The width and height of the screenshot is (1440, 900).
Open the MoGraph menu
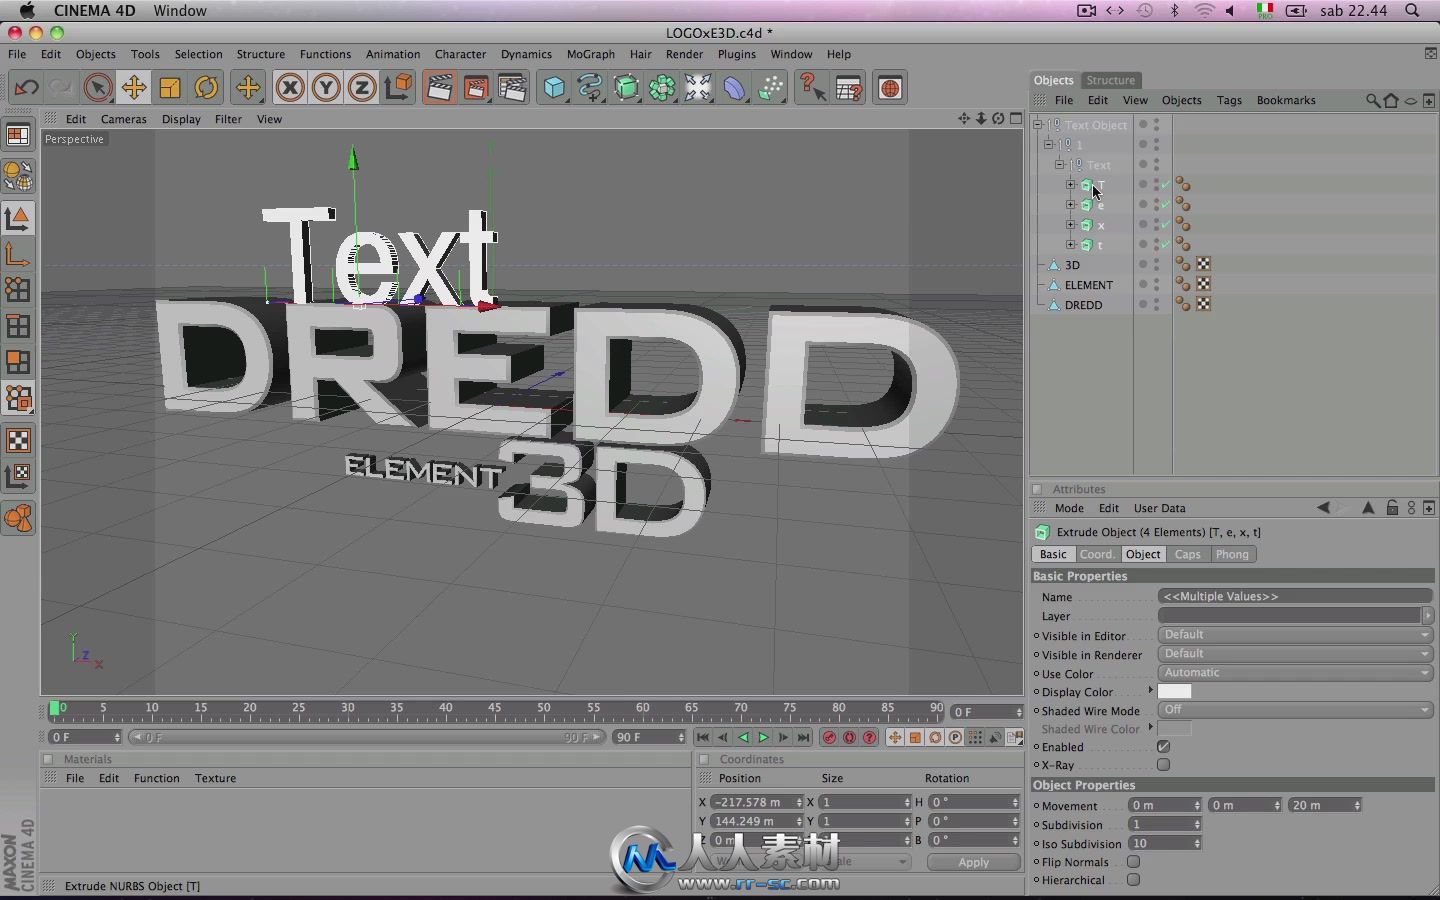click(x=590, y=54)
